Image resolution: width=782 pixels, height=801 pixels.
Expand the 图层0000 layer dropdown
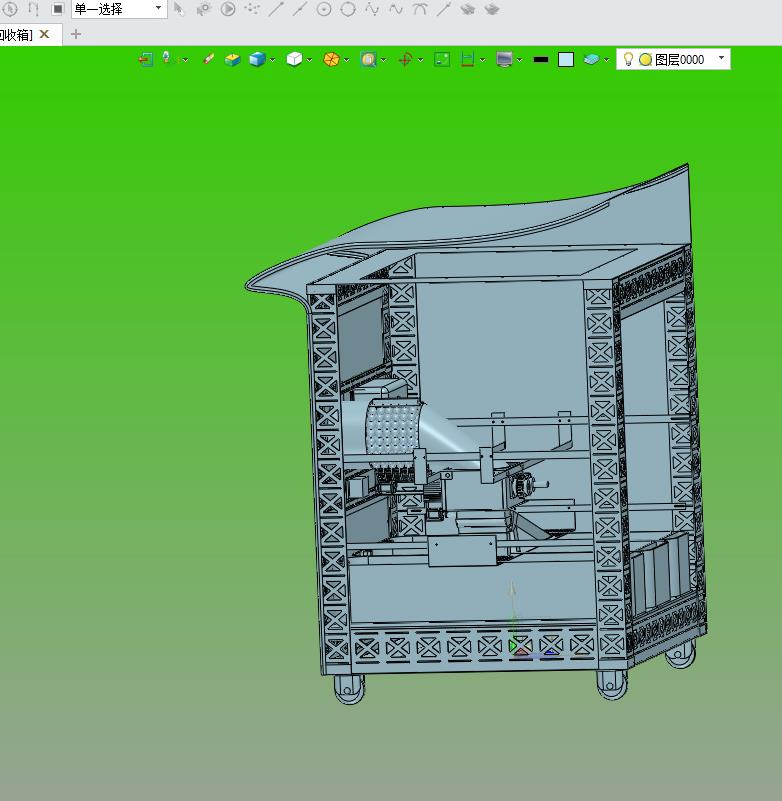[x=721, y=58]
